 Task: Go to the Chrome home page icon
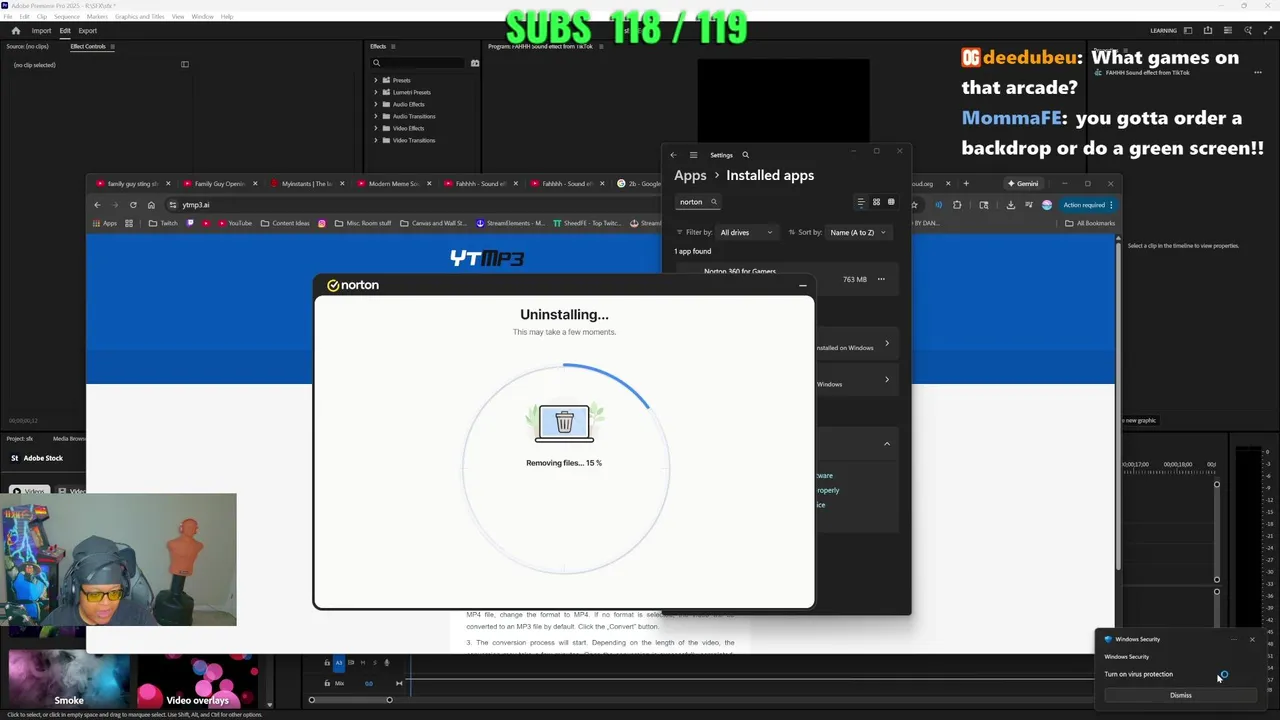[x=151, y=205]
